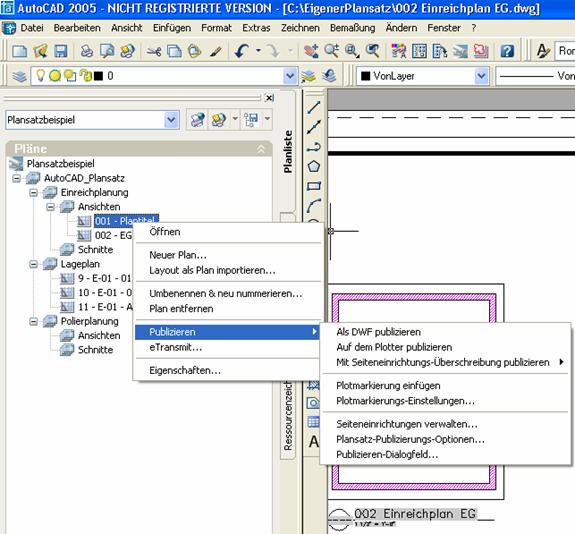Click the Text Style icon with letter A
The image size is (575, 534).
(543, 51)
